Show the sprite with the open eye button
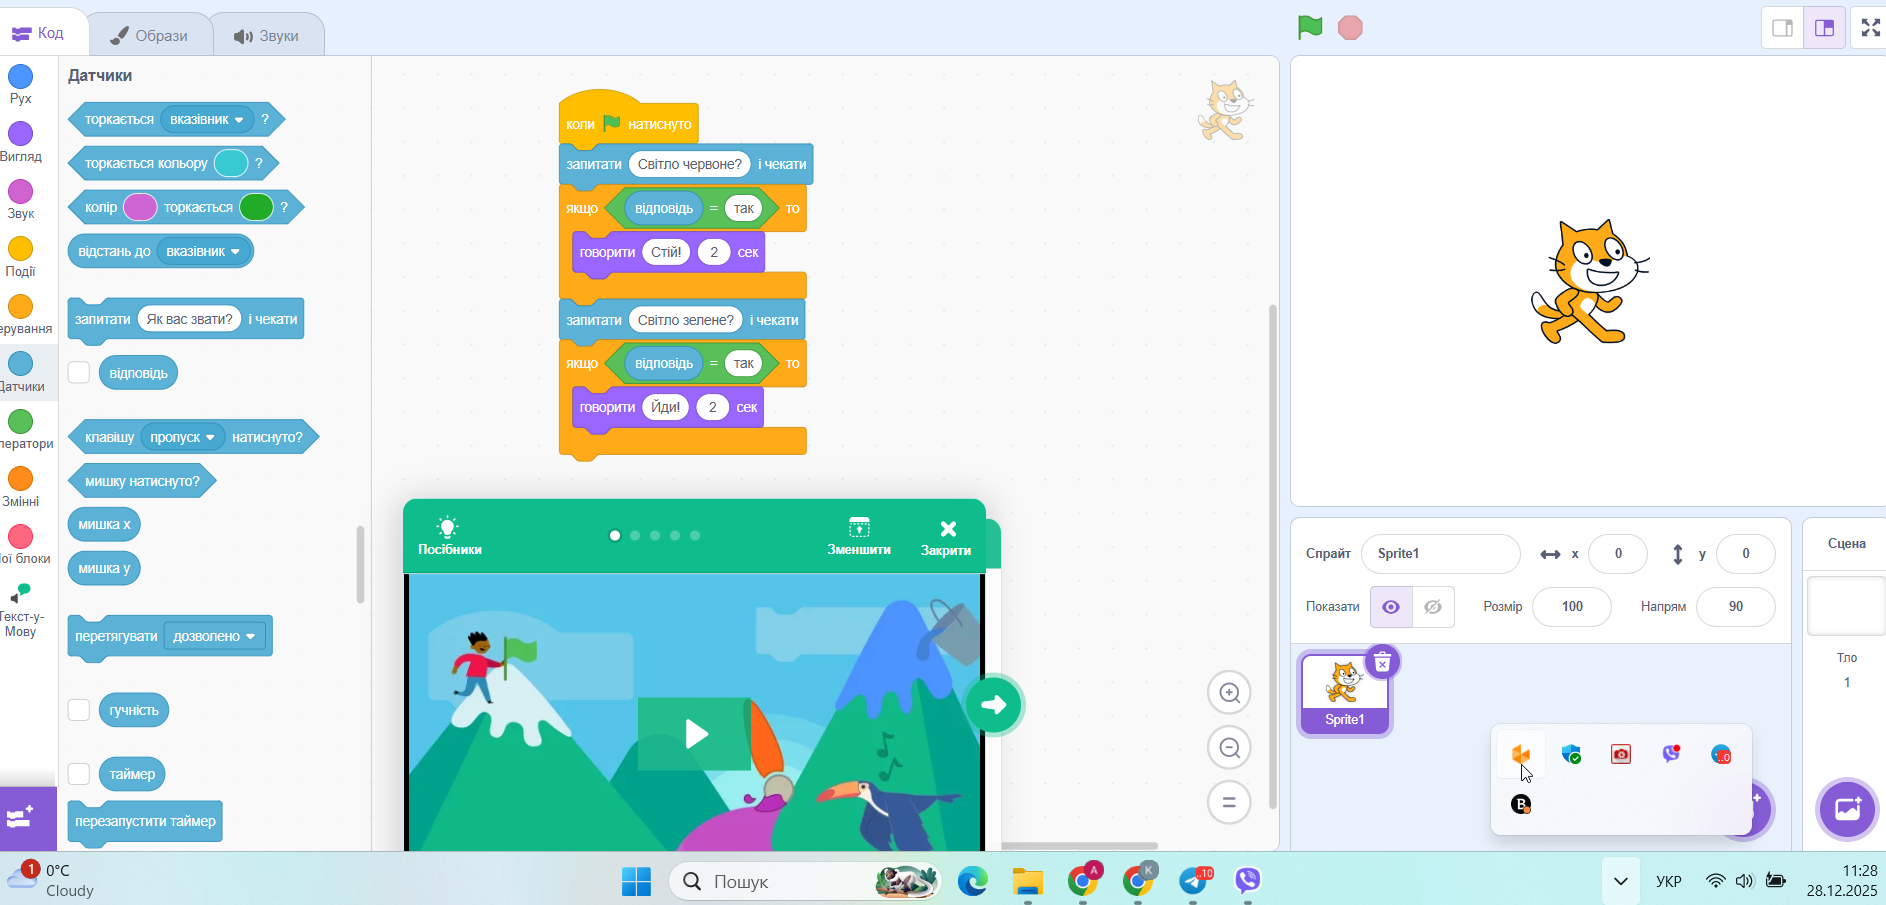Screen dimensions: 1886x905 pos(1391,607)
